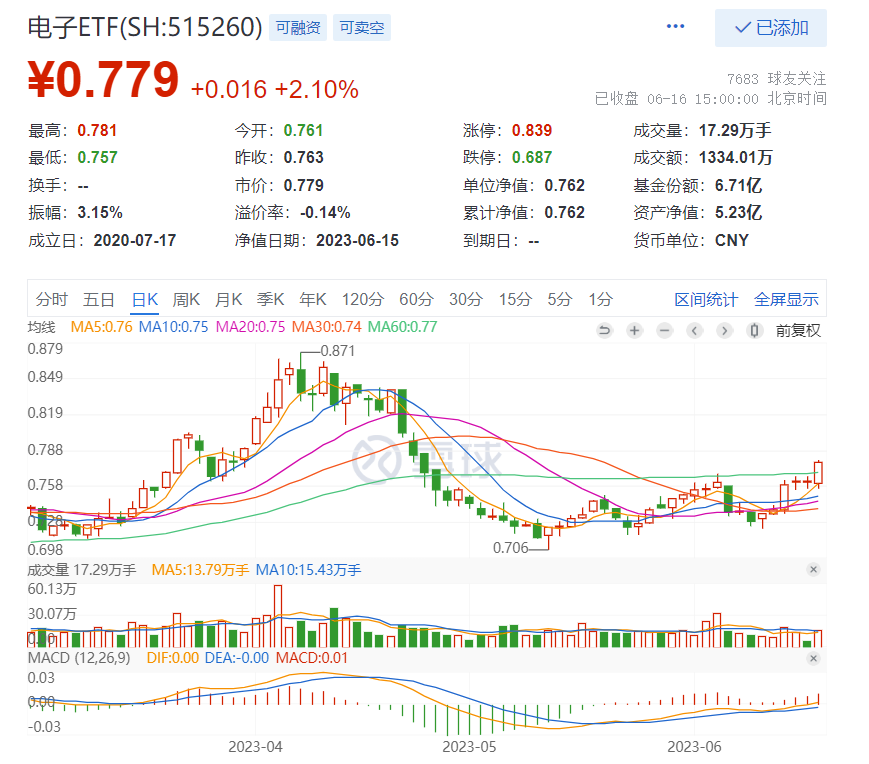This screenshot has width=869, height=764.
Task: Click the 溢价率 -0.14% value
Action: click(x=325, y=213)
